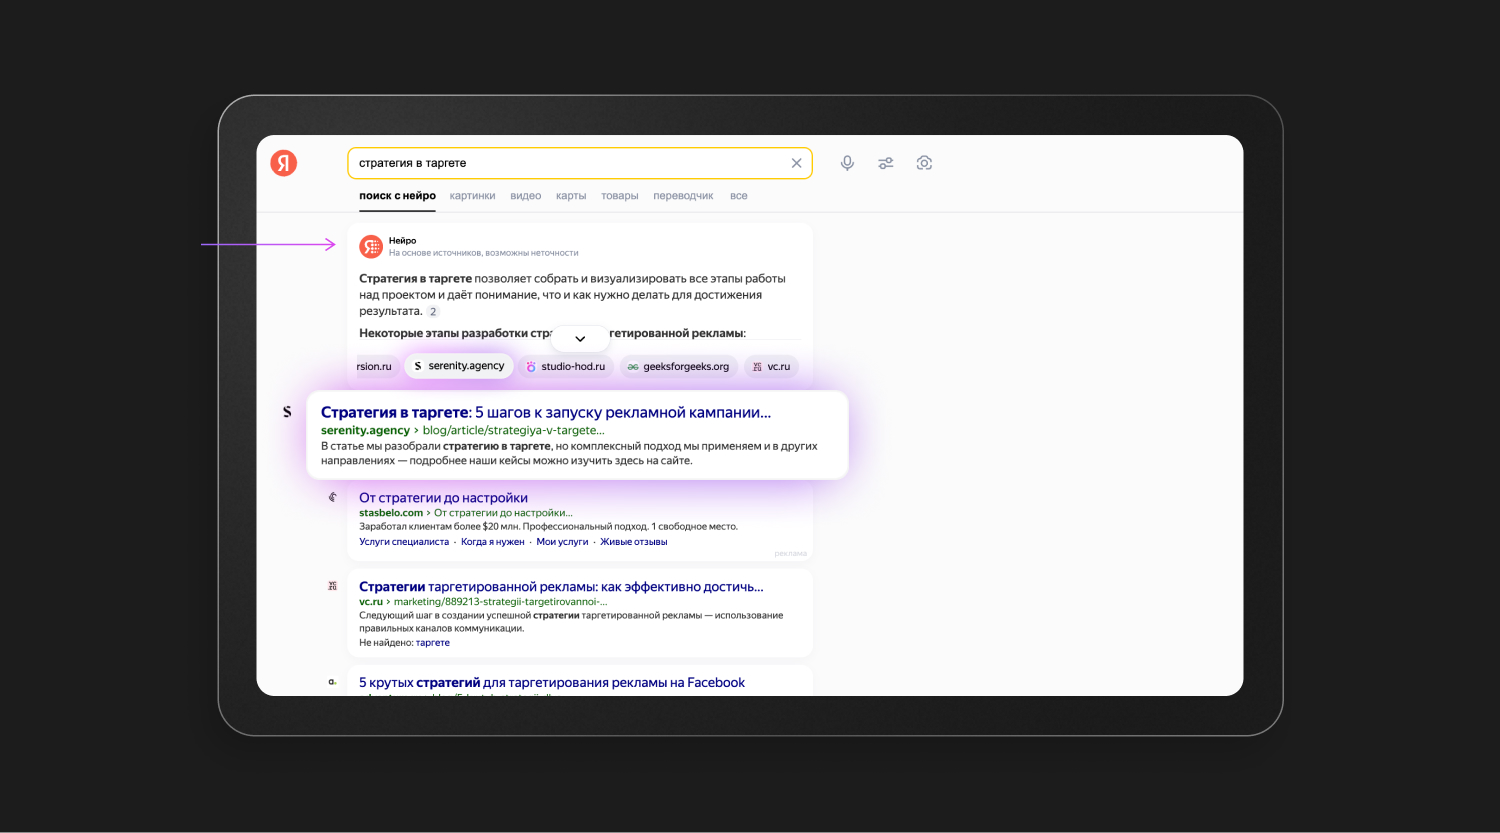1500x833 pixels.
Task: Expand the Нейро answer with chevron
Action: 580,338
